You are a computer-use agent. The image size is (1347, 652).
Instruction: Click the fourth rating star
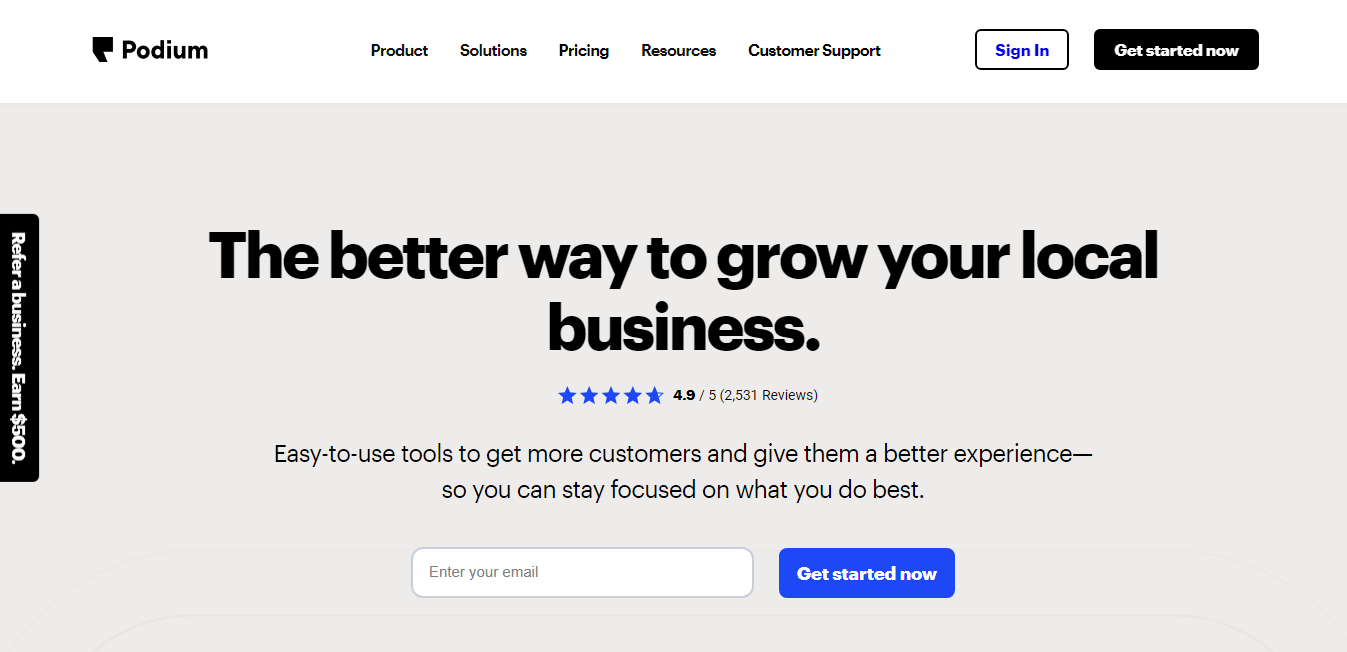[633, 395]
